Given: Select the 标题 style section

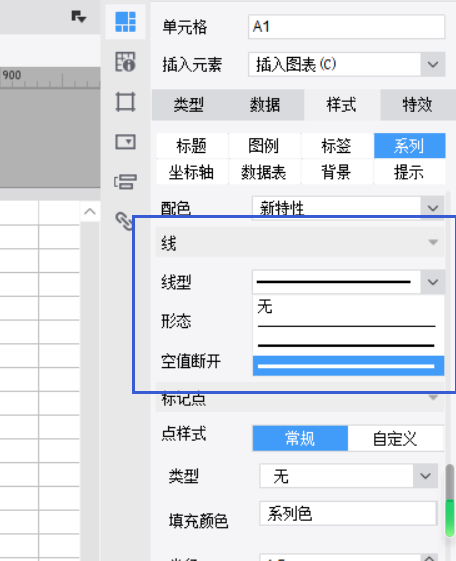Looking at the screenshot, I should click(x=192, y=146).
